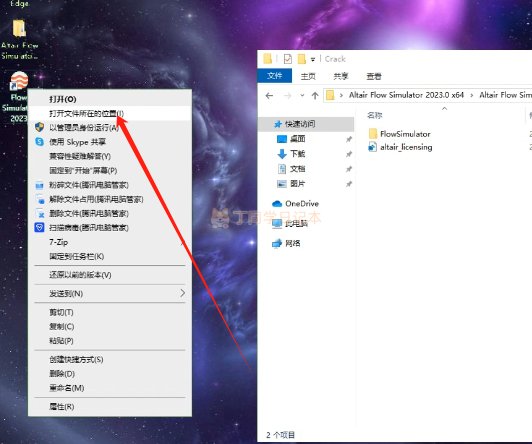This screenshot has height=444, width=532.
Task: Expand the 发送到(N) submenu arrow
Action: 183,293
